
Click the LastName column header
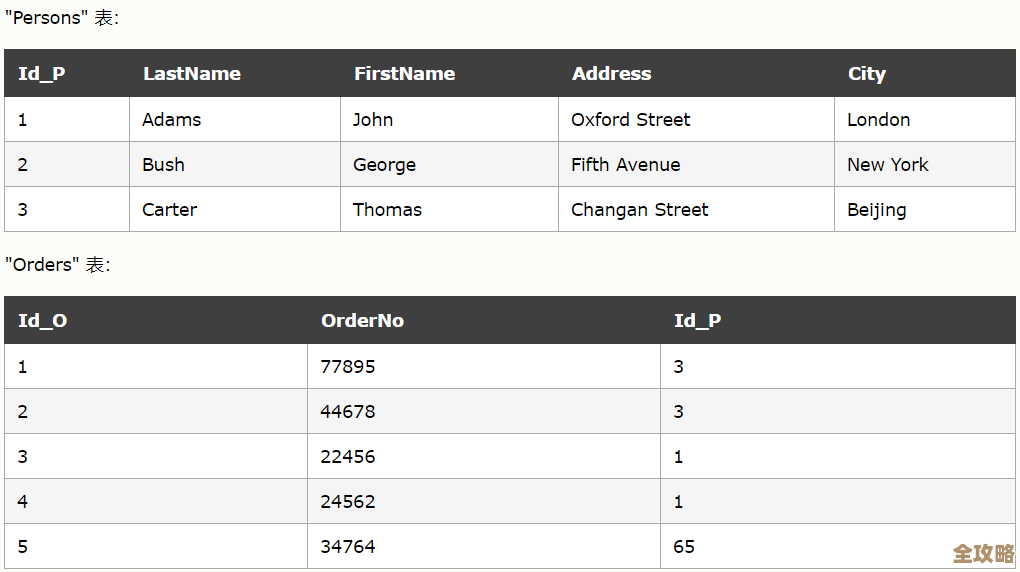click(x=192, y=74)
